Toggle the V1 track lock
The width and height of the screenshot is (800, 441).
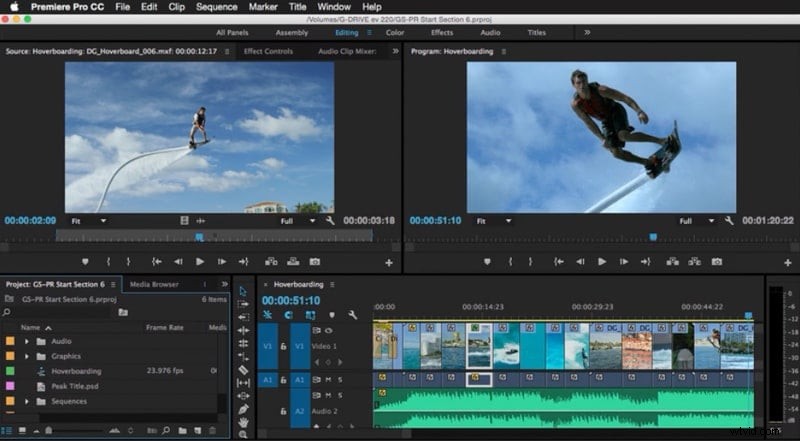(x=284, y=346)
